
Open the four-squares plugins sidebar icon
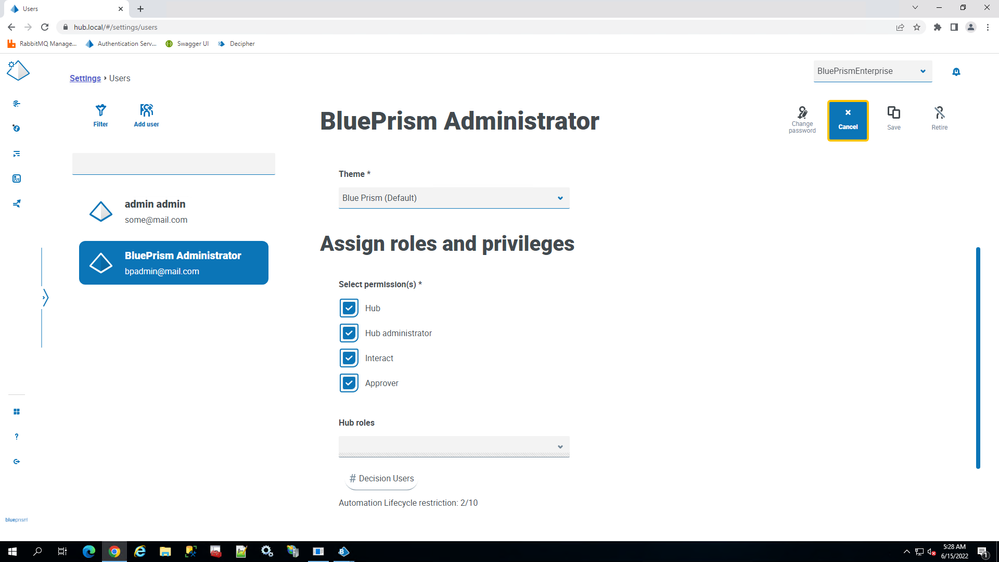click(x=17, y=412)
